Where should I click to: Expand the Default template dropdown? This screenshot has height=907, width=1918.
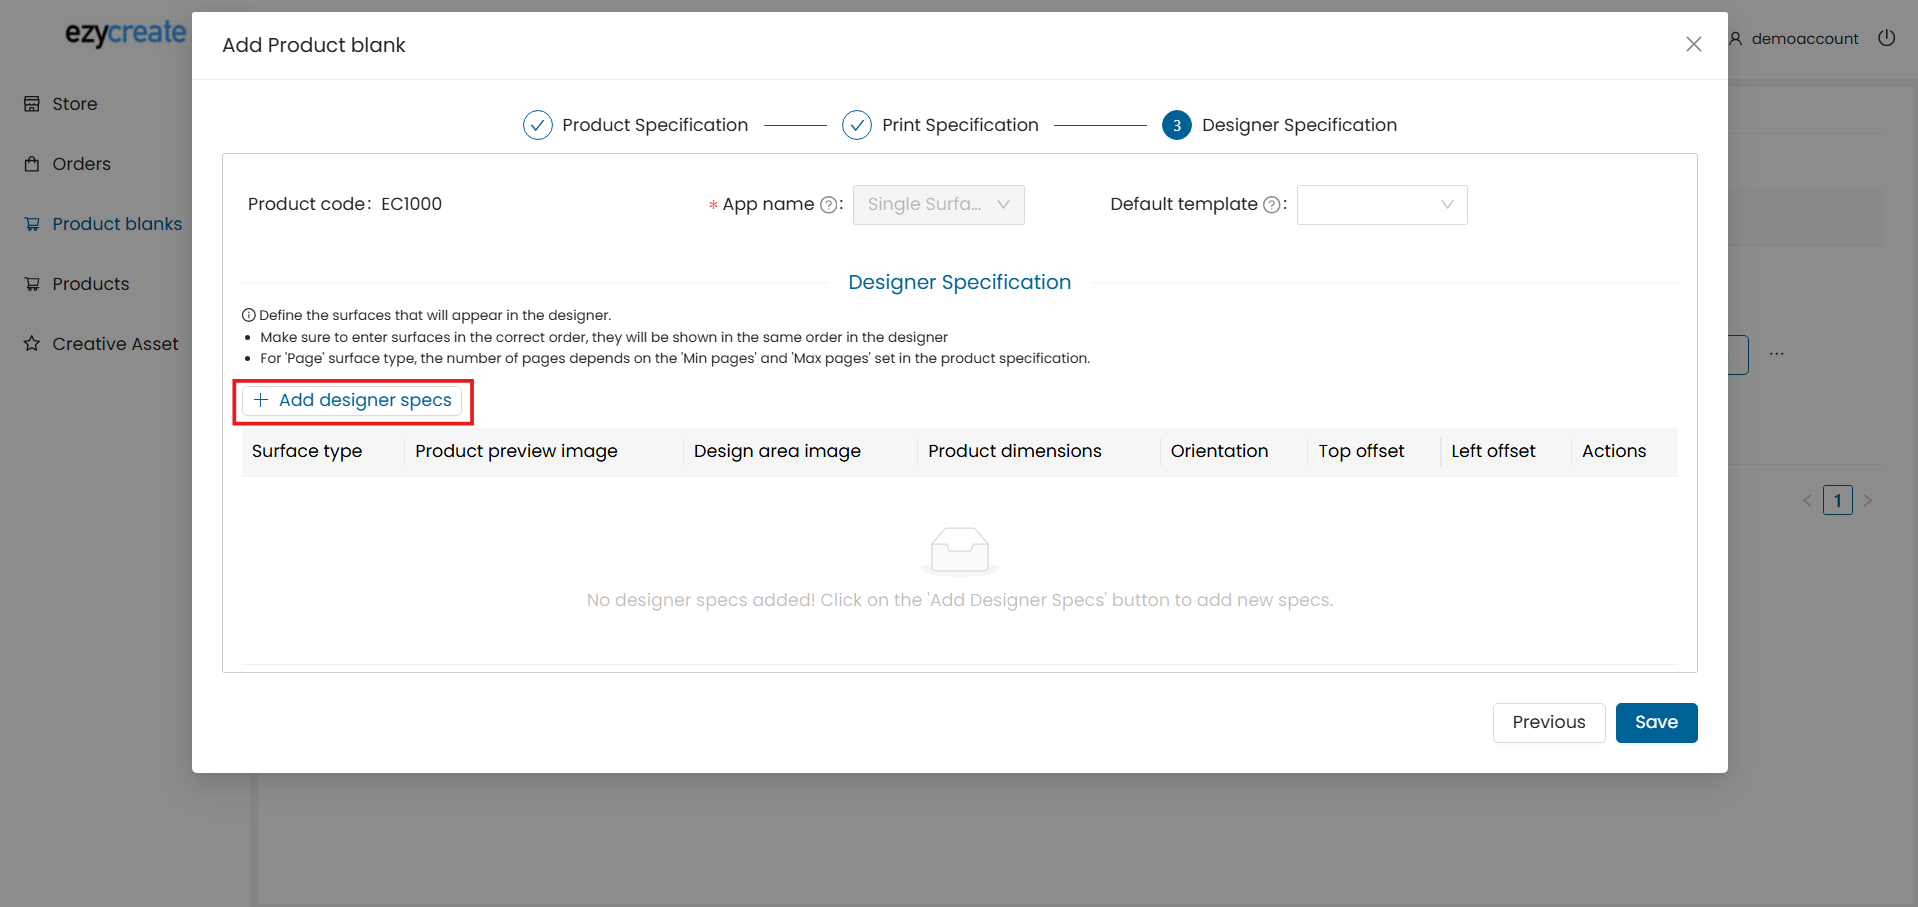[x=1381, y=205]
